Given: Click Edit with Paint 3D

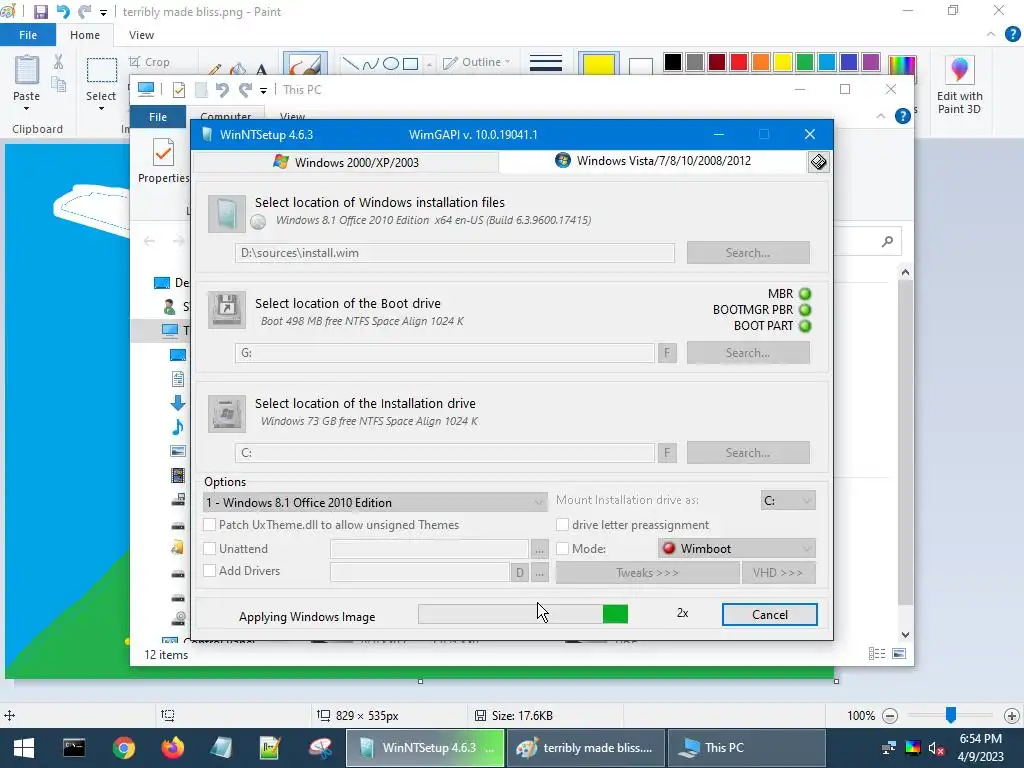Looking at the screenshot, I should coord(959,85).
